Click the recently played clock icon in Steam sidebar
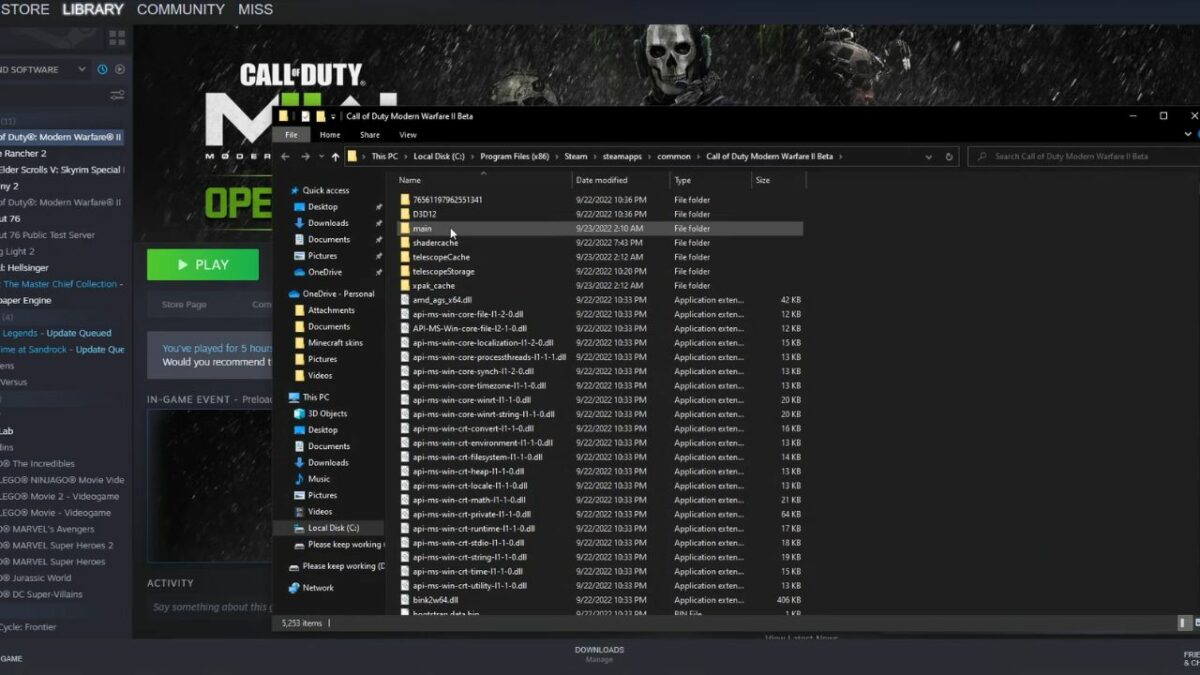 tap(102, 69)
